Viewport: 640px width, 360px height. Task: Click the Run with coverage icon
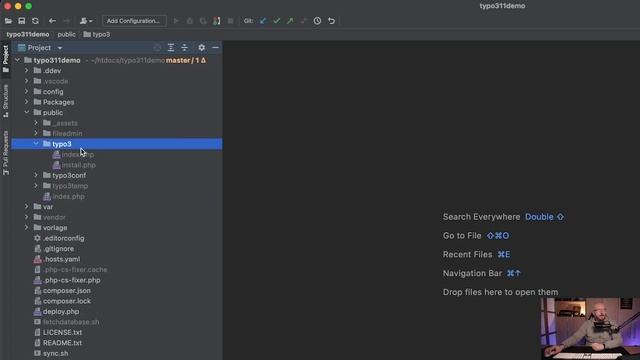(203, 21)
